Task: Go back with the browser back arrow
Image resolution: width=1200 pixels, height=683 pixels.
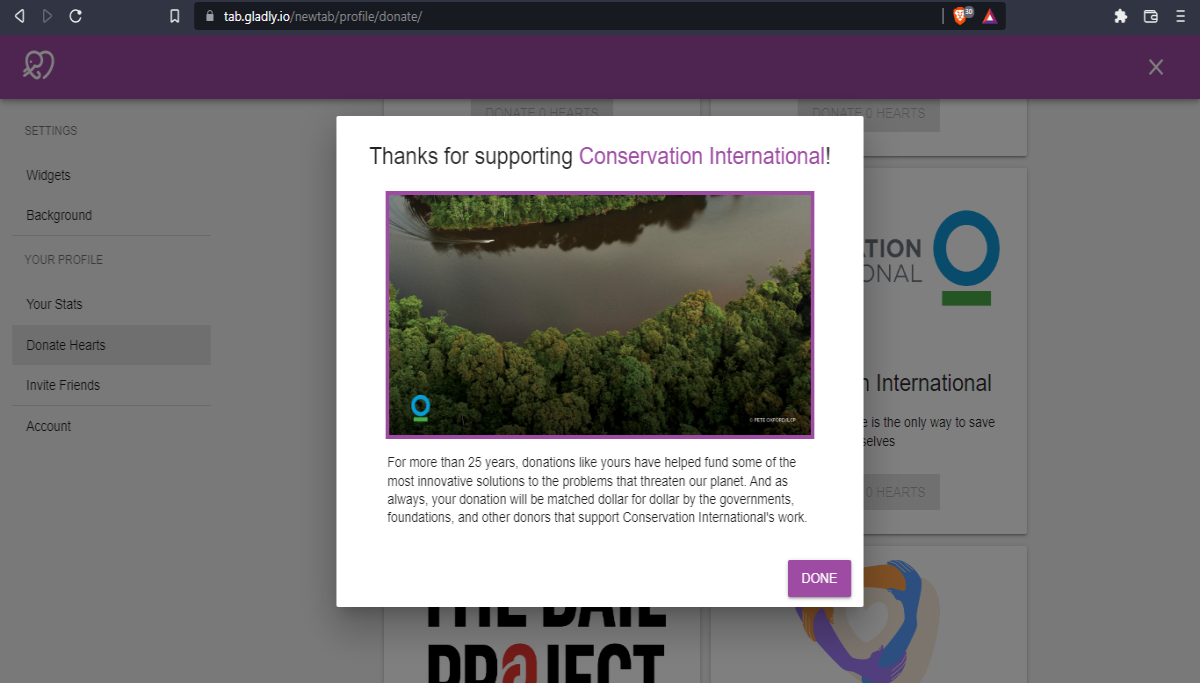Action: tap(19, 16)
